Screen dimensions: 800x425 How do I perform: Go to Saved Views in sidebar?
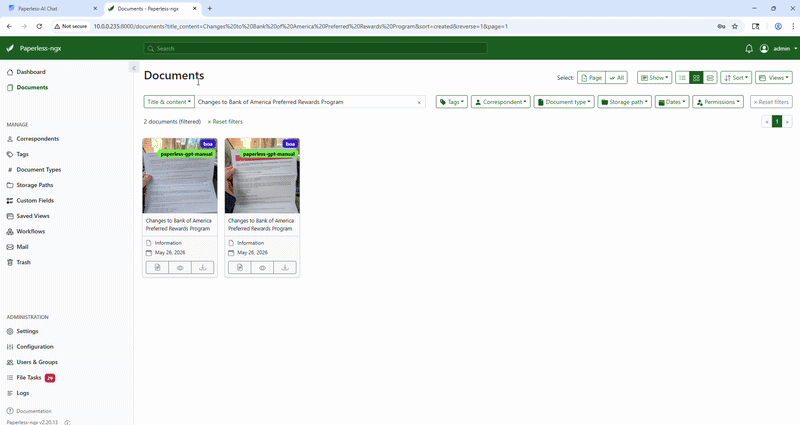(x=33, y=216)
